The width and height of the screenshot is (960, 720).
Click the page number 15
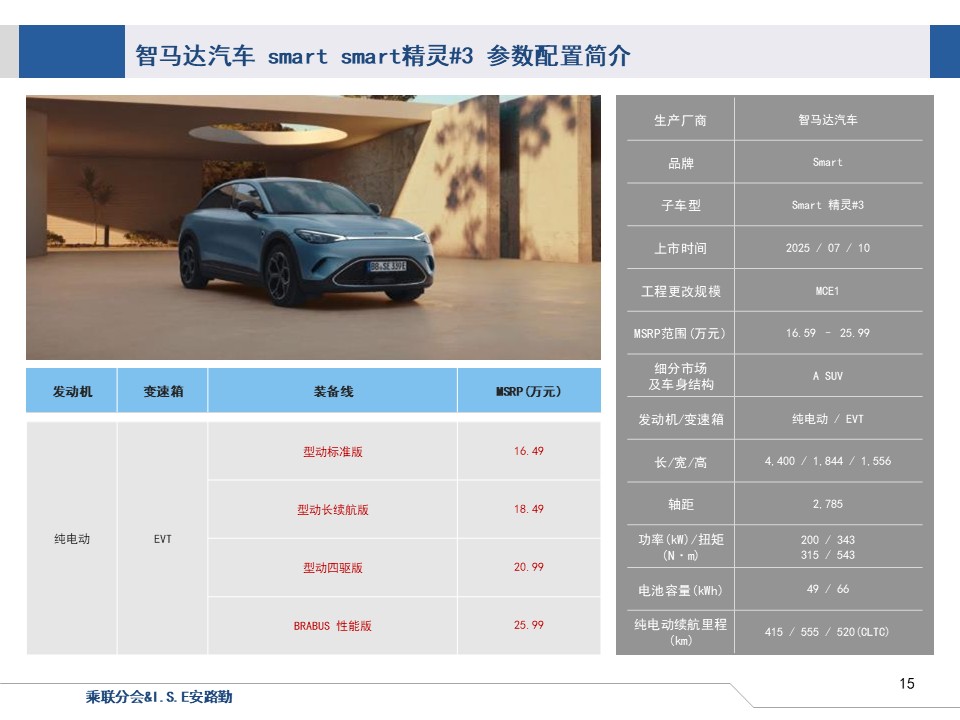907,683
